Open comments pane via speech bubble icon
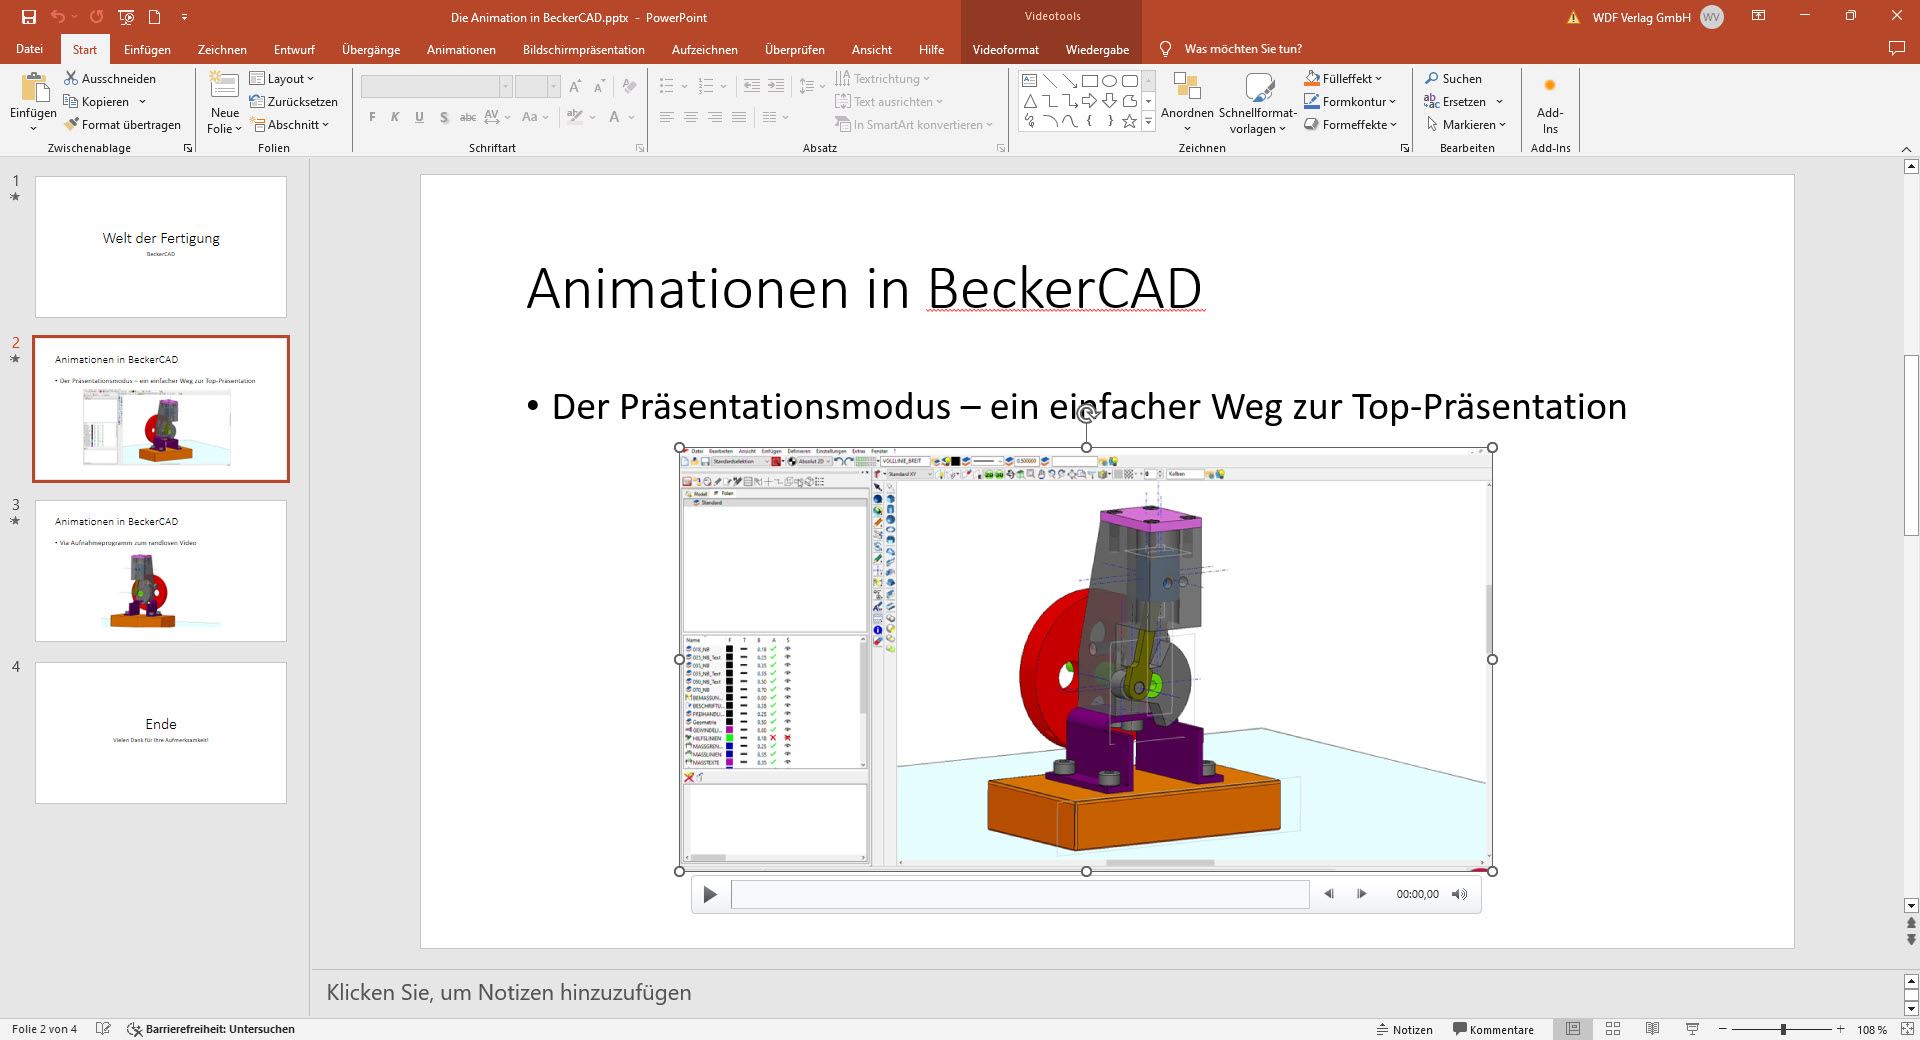1920x1040 pixels. point(1896,48)
